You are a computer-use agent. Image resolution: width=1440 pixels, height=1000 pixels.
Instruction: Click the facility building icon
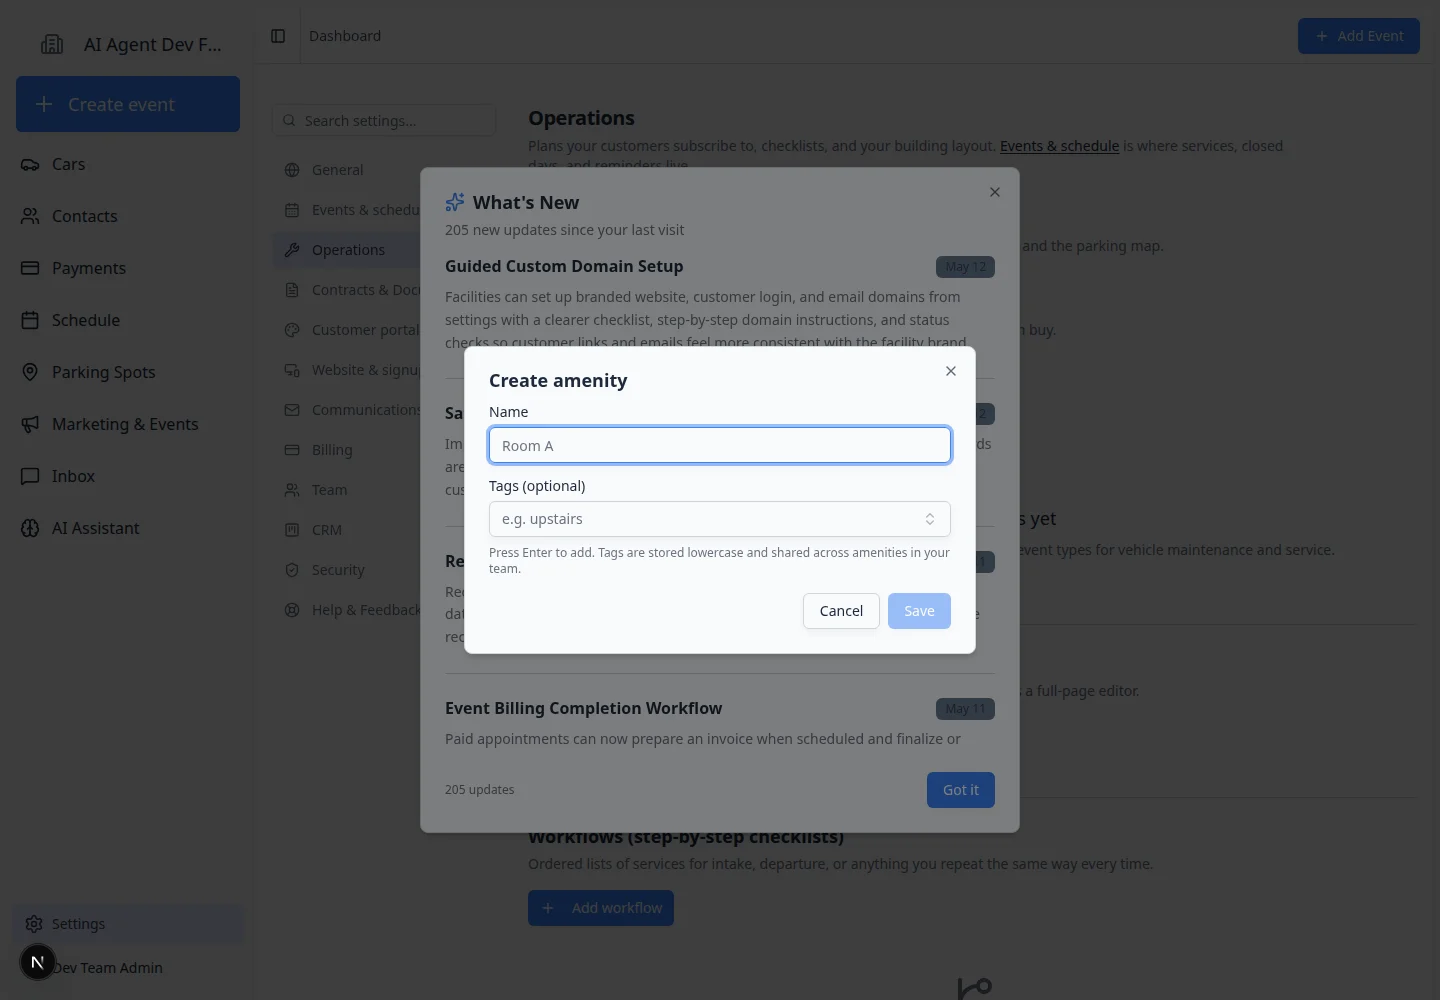click(52, 44)
